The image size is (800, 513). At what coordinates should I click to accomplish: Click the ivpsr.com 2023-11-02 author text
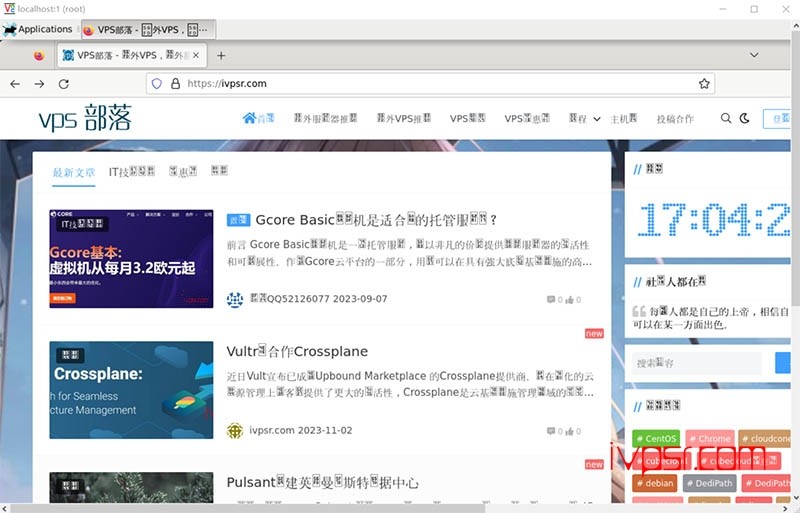pyautogui.click(x=301, y=430)
